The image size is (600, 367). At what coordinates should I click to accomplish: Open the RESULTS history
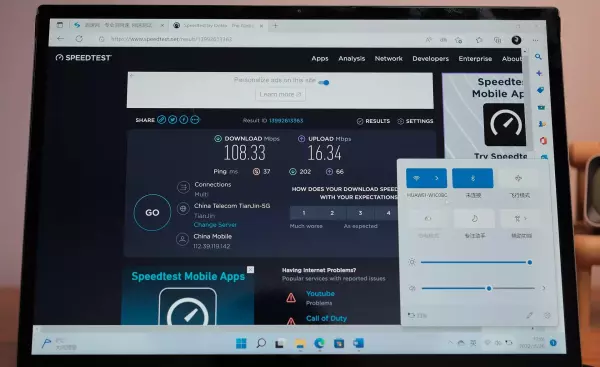373,121
